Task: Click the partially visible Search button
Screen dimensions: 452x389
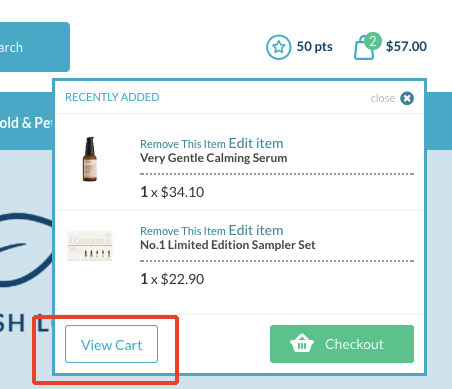Action: click(x=35, y=47)
